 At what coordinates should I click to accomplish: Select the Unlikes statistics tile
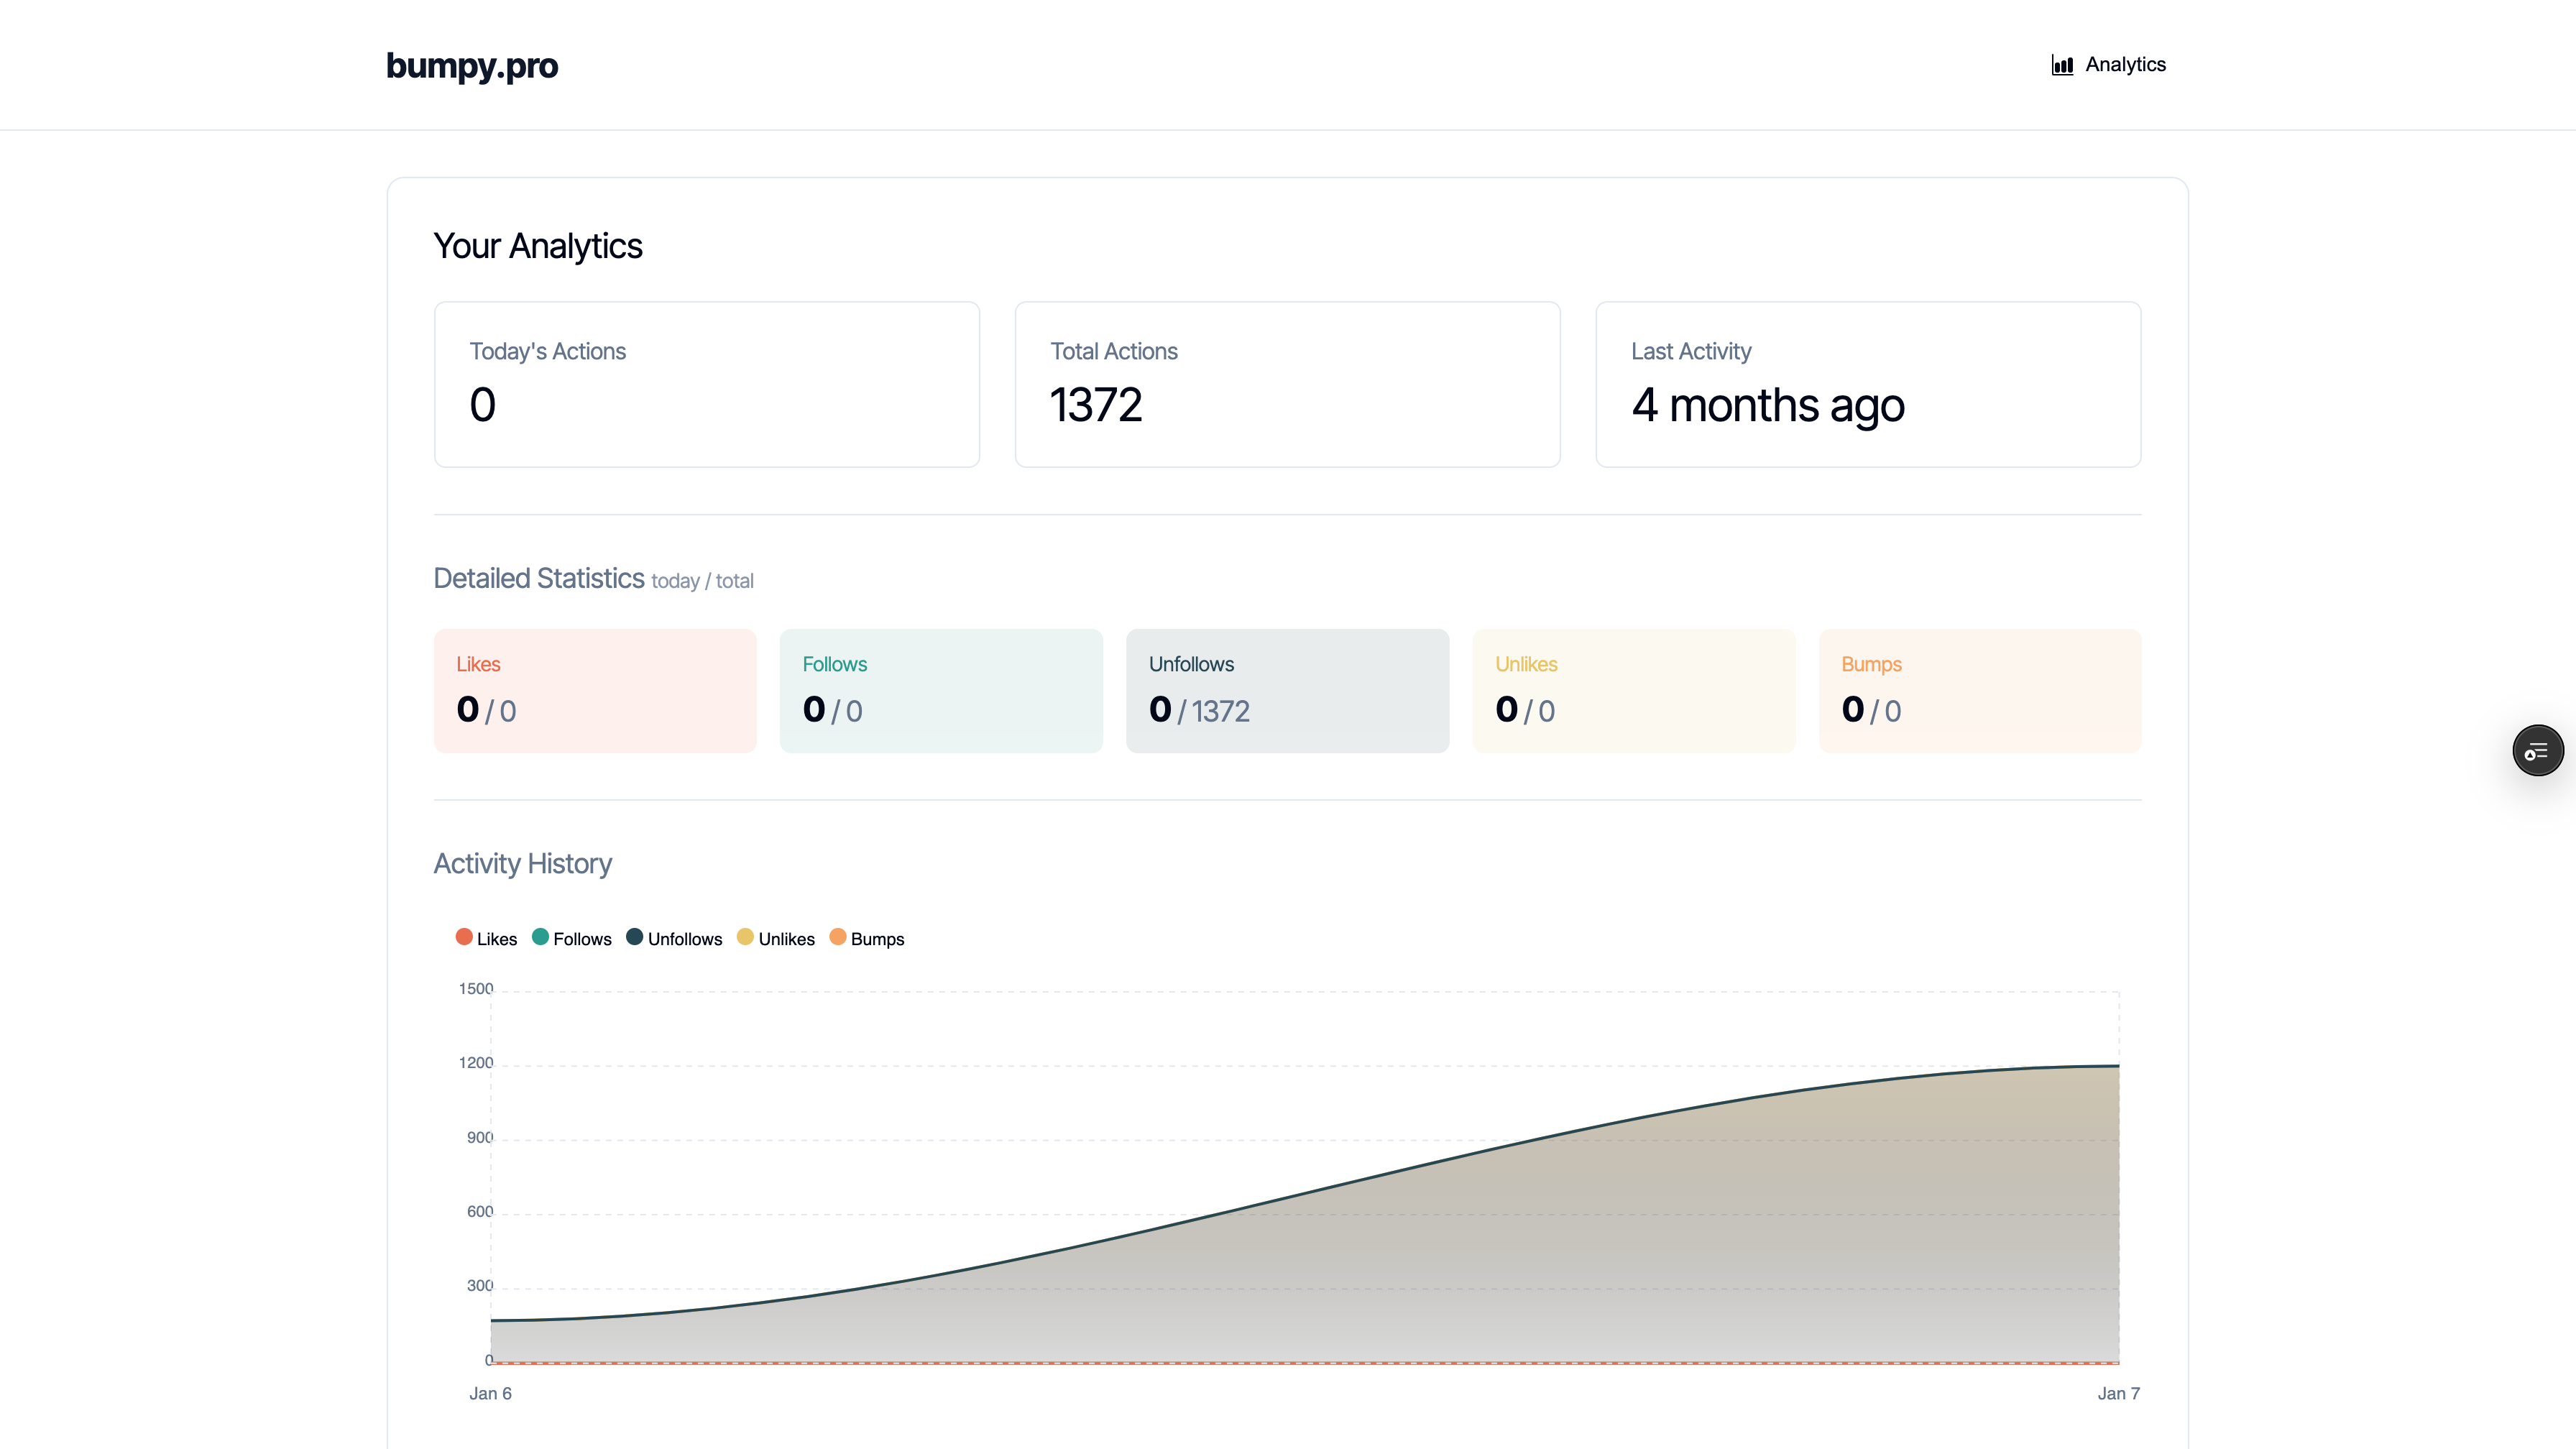pos(1633,690)
